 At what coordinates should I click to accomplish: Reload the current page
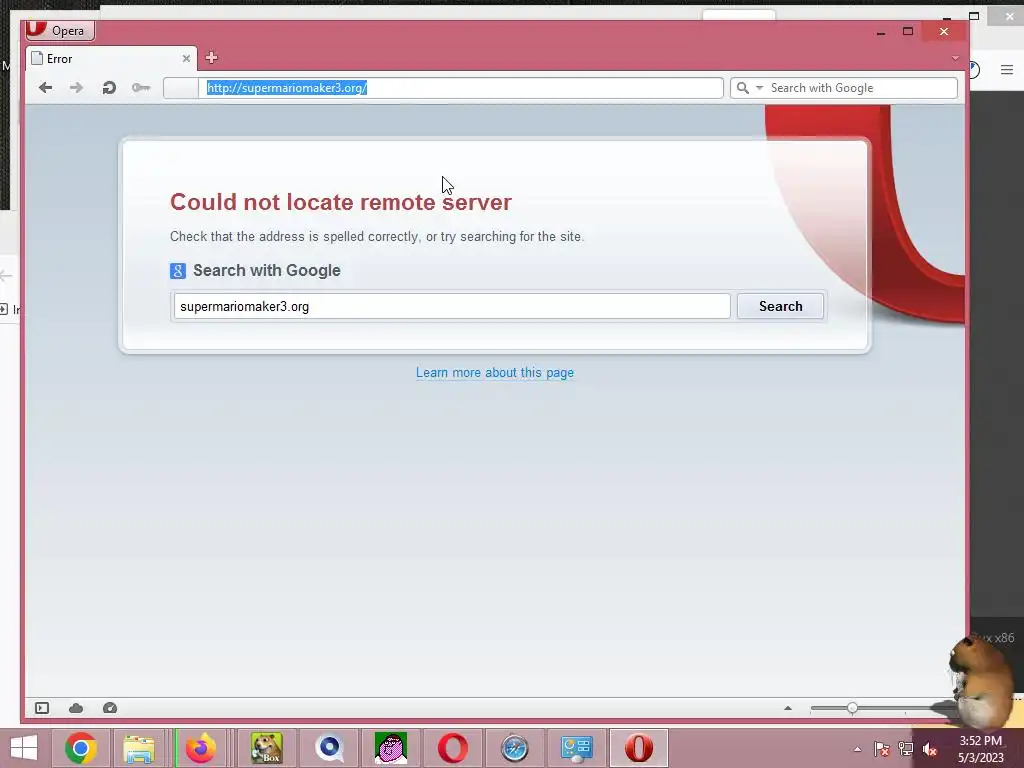[108, 88]
